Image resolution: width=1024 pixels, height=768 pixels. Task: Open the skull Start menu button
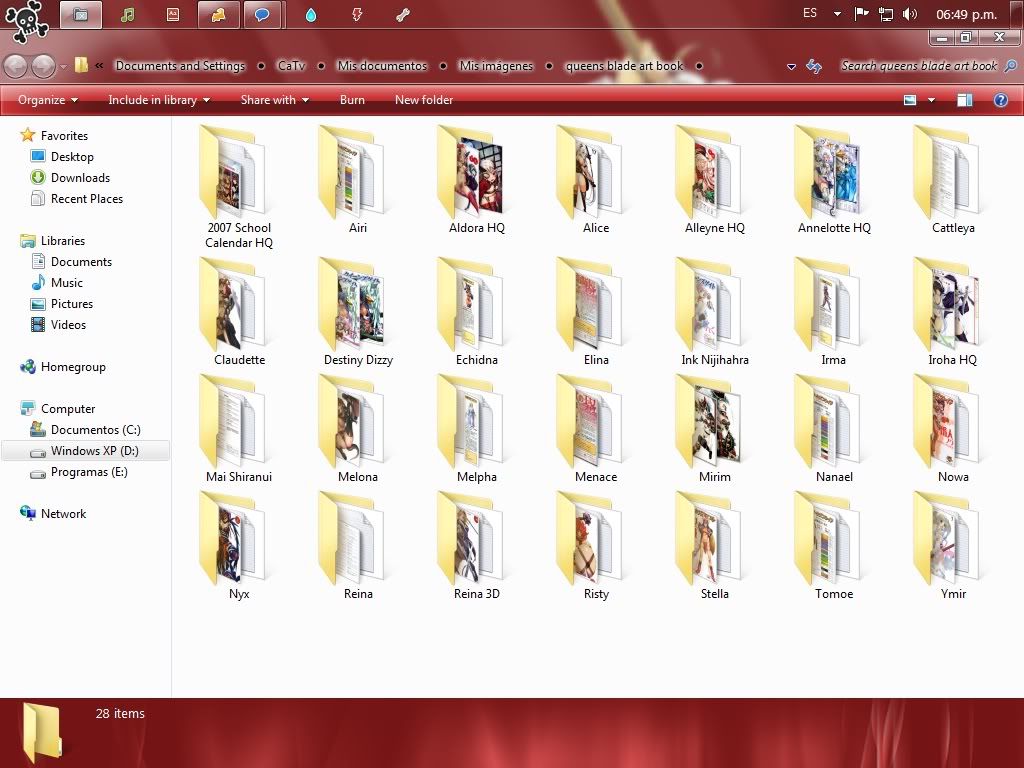point(26,21)
